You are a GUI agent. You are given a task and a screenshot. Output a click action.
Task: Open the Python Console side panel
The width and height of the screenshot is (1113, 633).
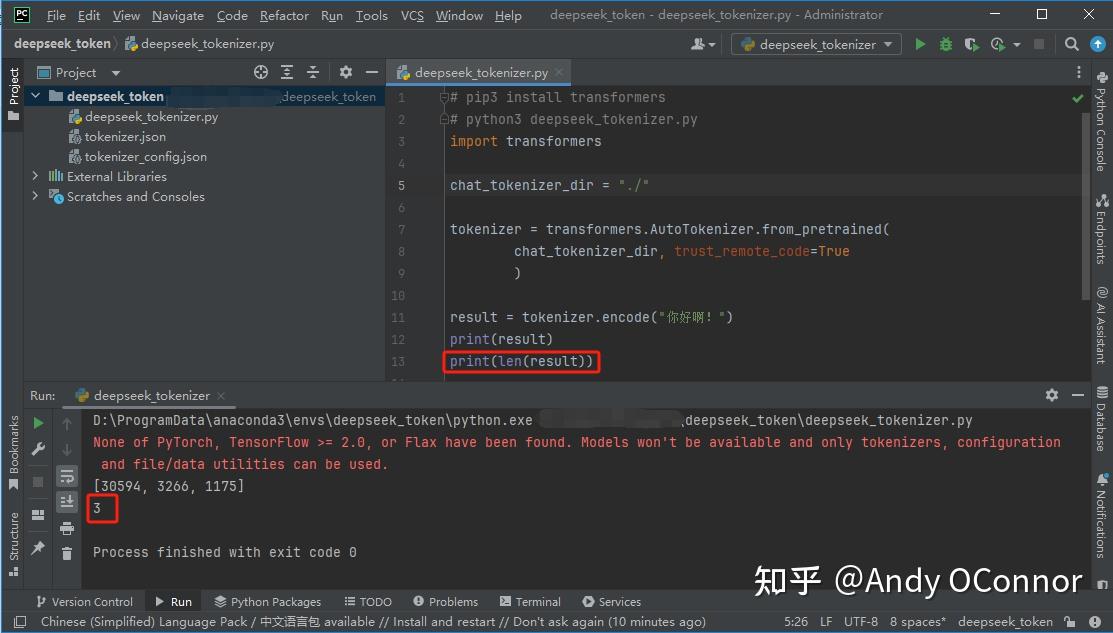point(1102,121)
